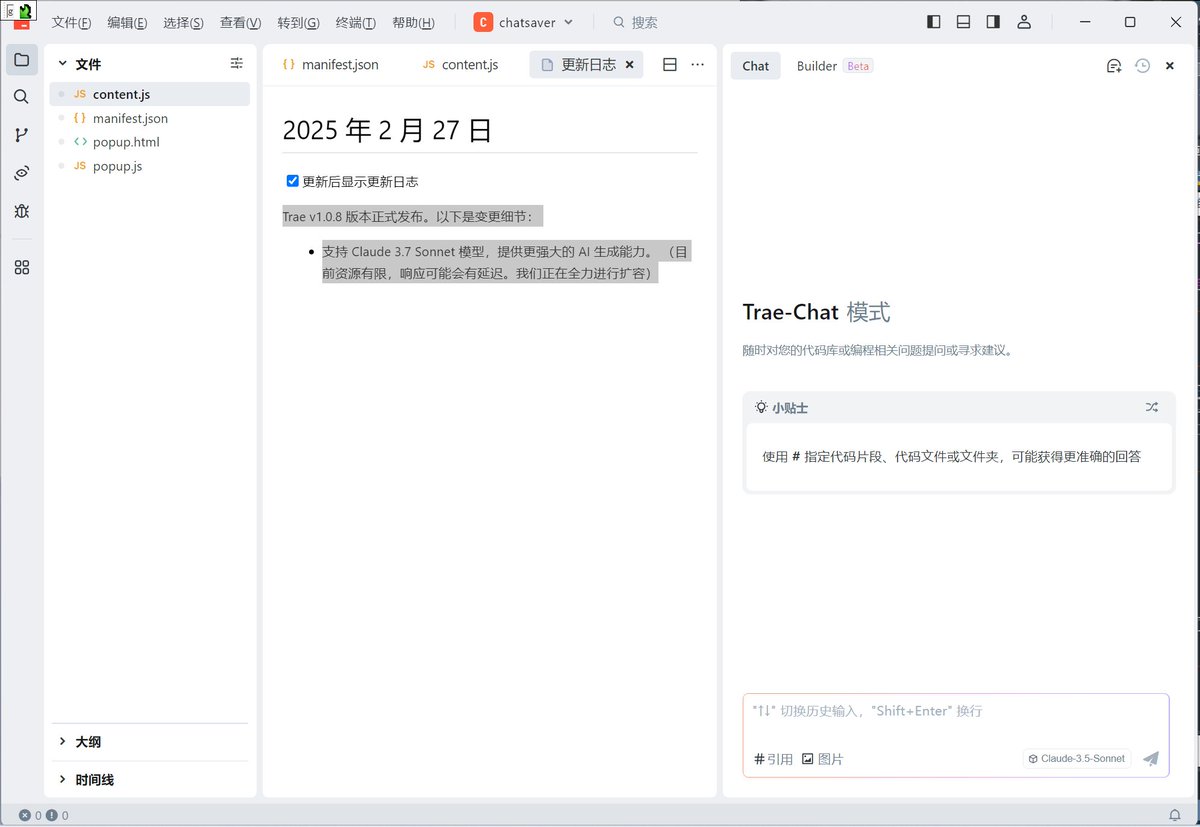Image resolution: width=1200 pixels, height=827 pixels.
Task: Switch to the Builder Beta tab
Action: tap(834, 66)
